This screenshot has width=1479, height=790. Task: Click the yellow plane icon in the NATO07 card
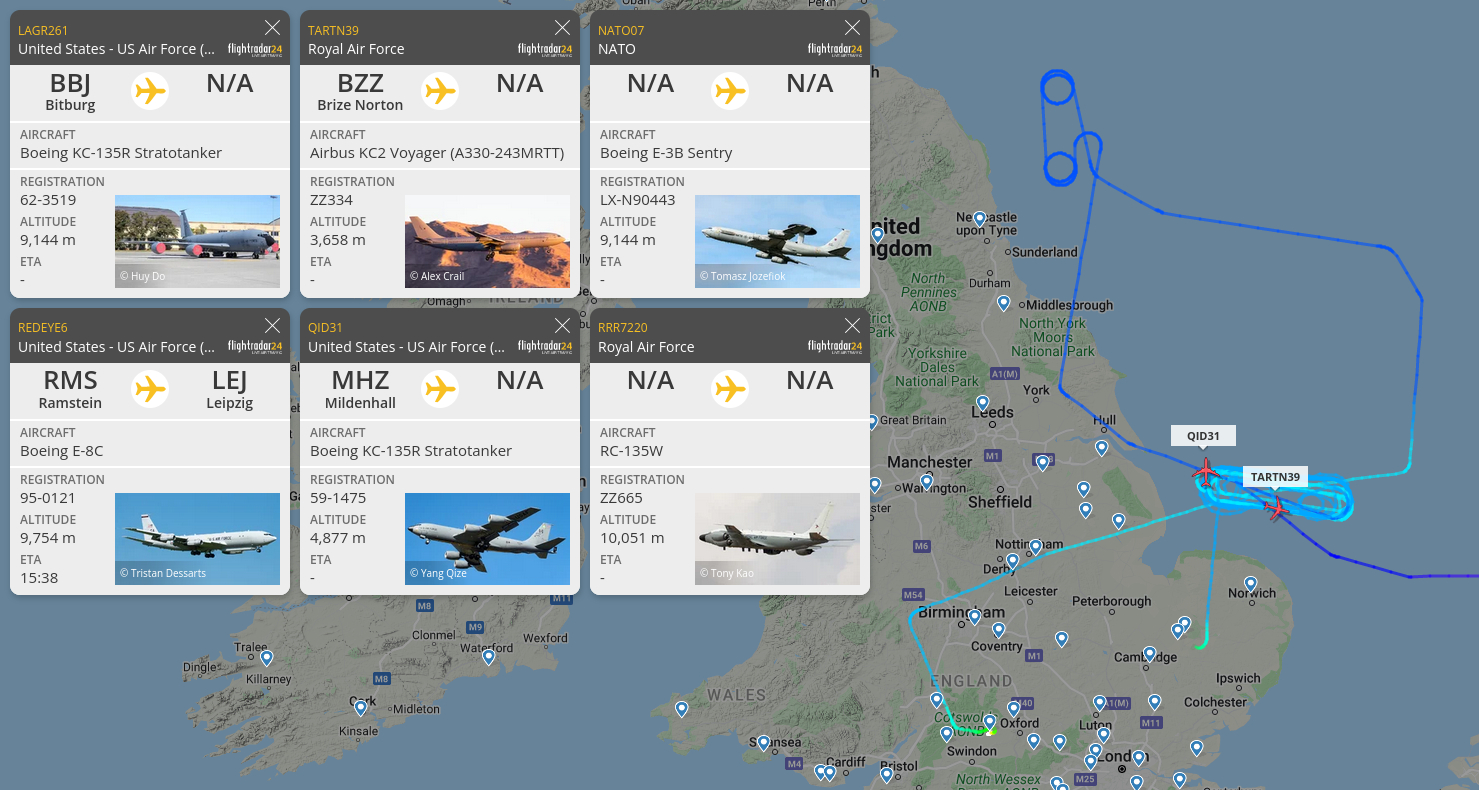(x=730, y=91)
